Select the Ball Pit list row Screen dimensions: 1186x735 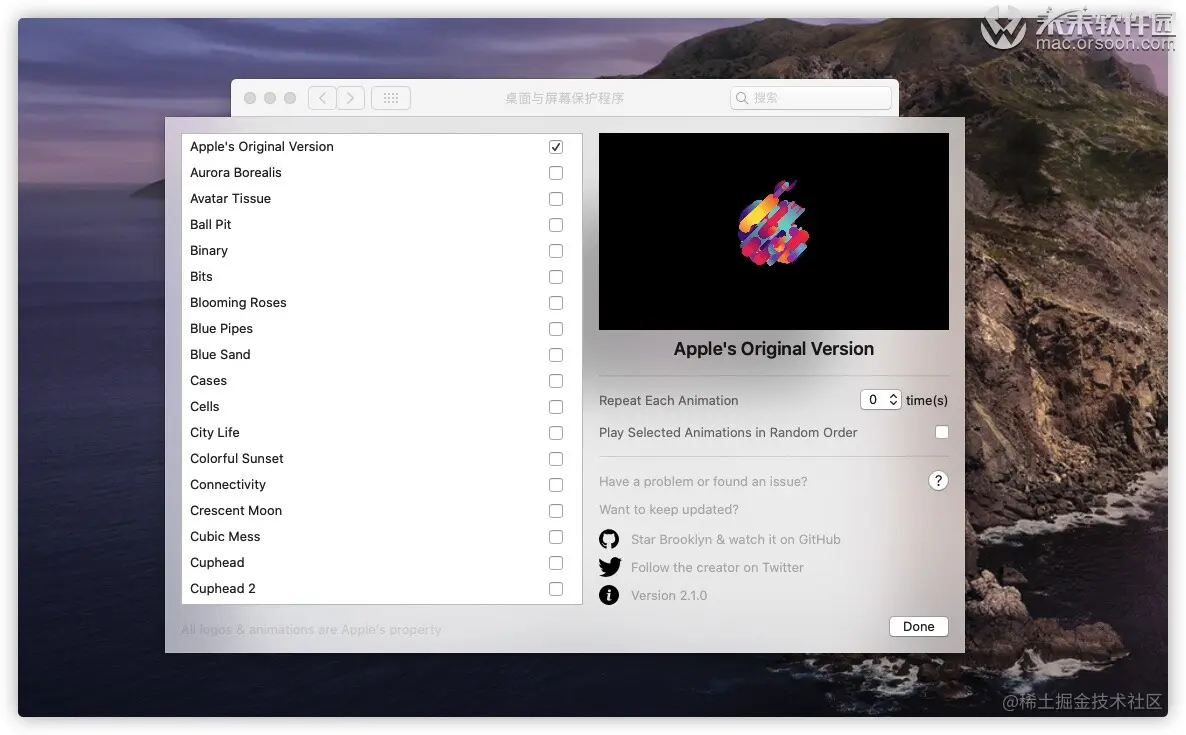(x=382, y=225)
